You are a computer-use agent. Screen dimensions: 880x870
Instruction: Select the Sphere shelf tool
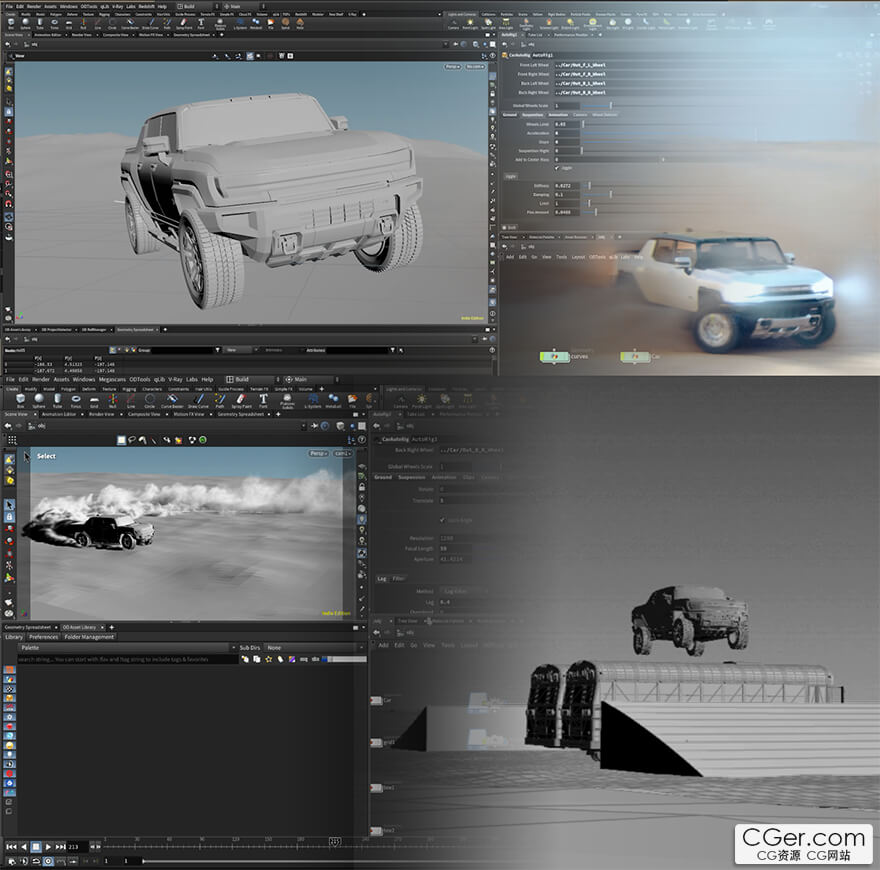coord(38,400)
